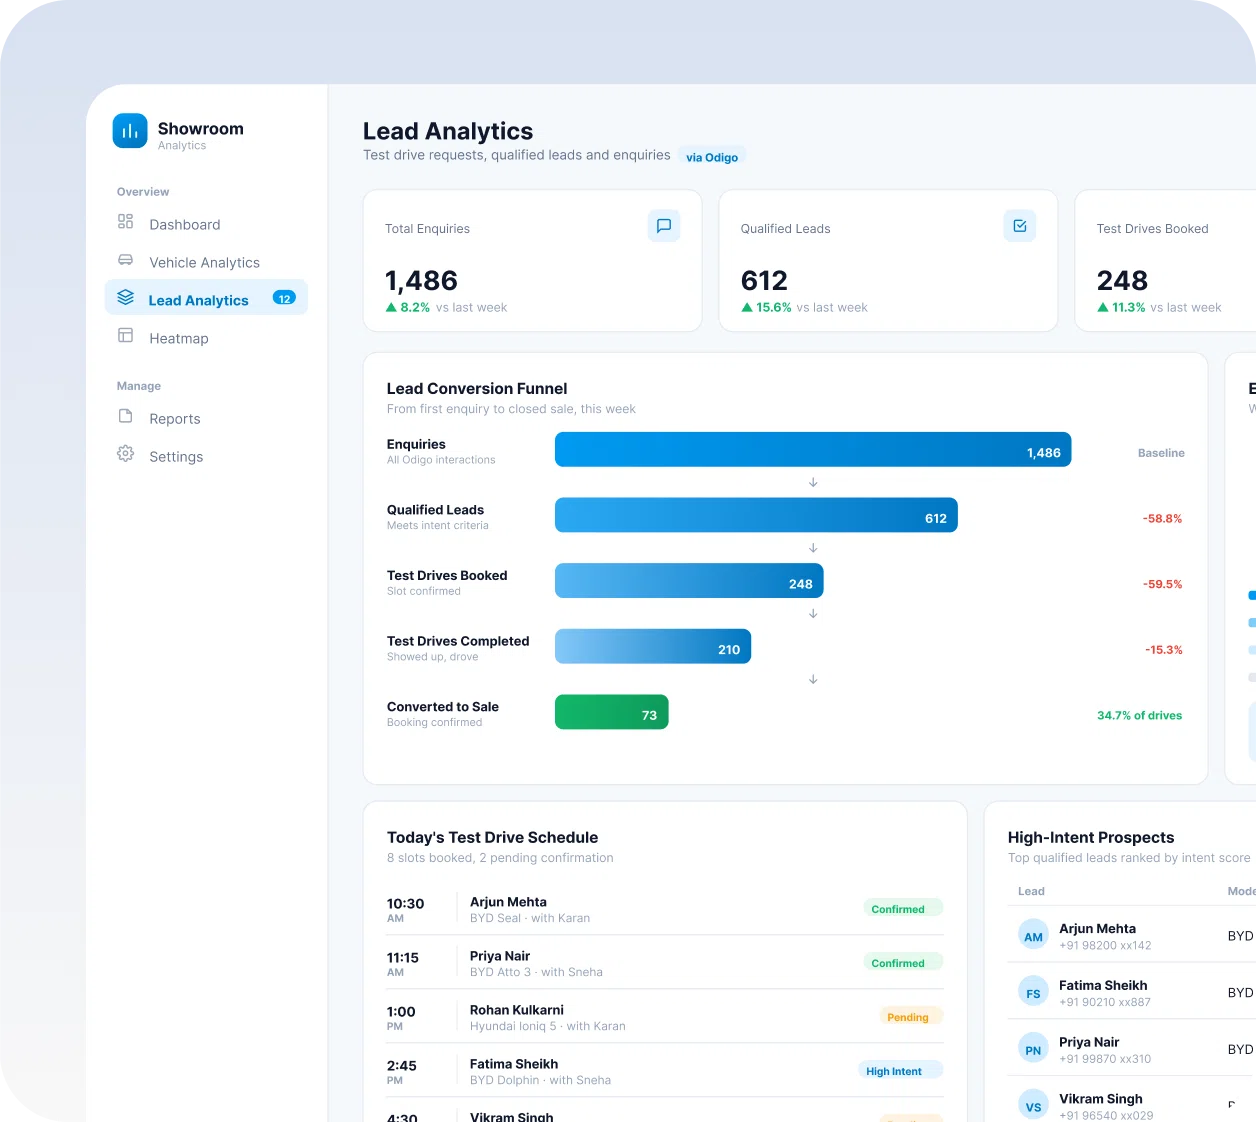Image resolution: width=1256 pixels, height=1122 pixels.
Task: Click the PN avatar for Priya Nair
Action: click(1033, 1050)
